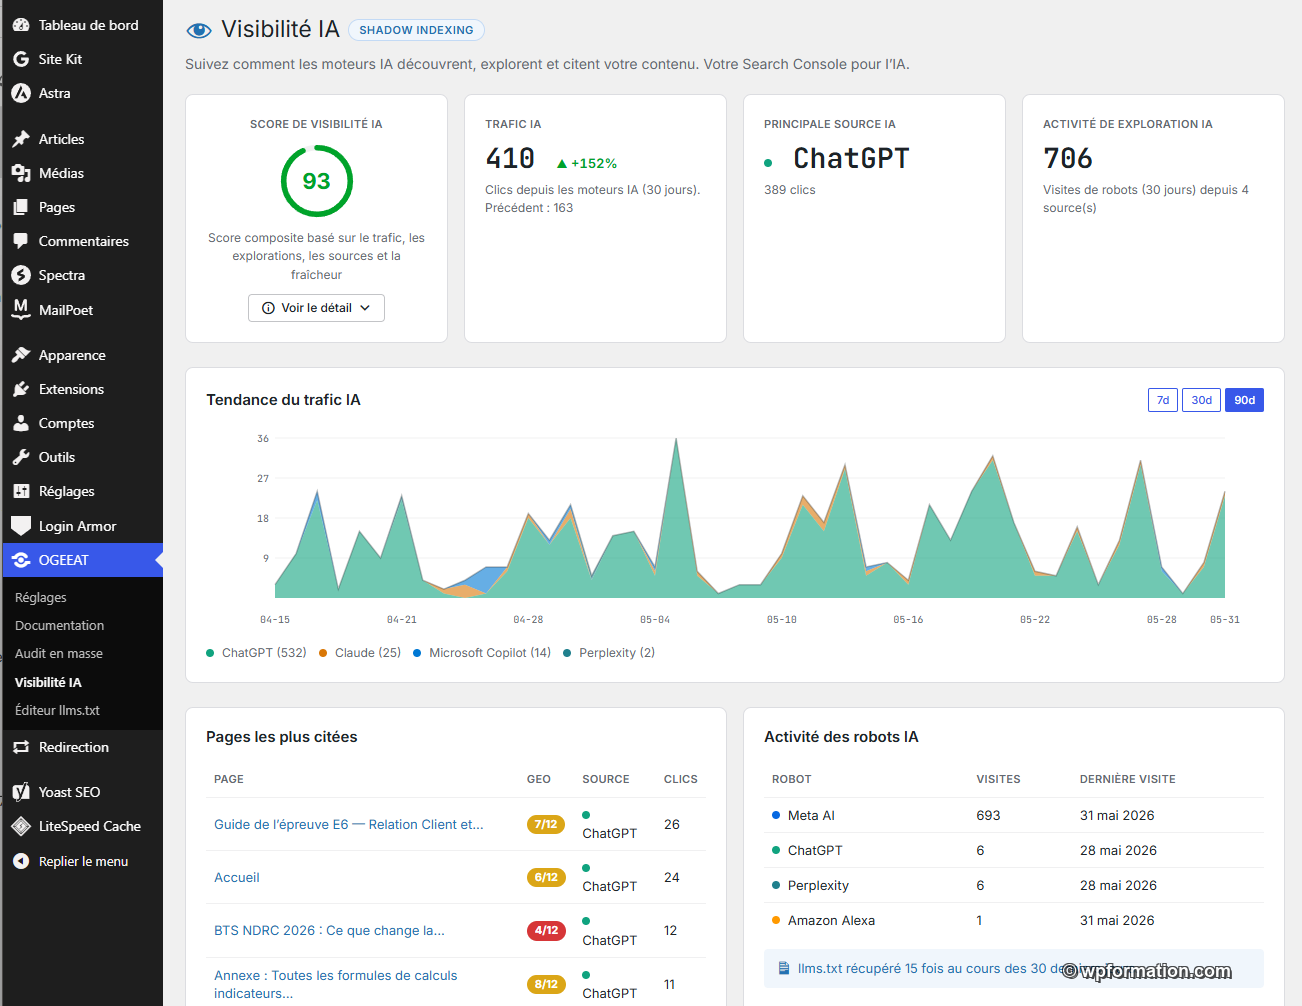Screen dimensions: 1302x1006
Task: Open the Accueil page link
Action: click(x=237, y=877)
